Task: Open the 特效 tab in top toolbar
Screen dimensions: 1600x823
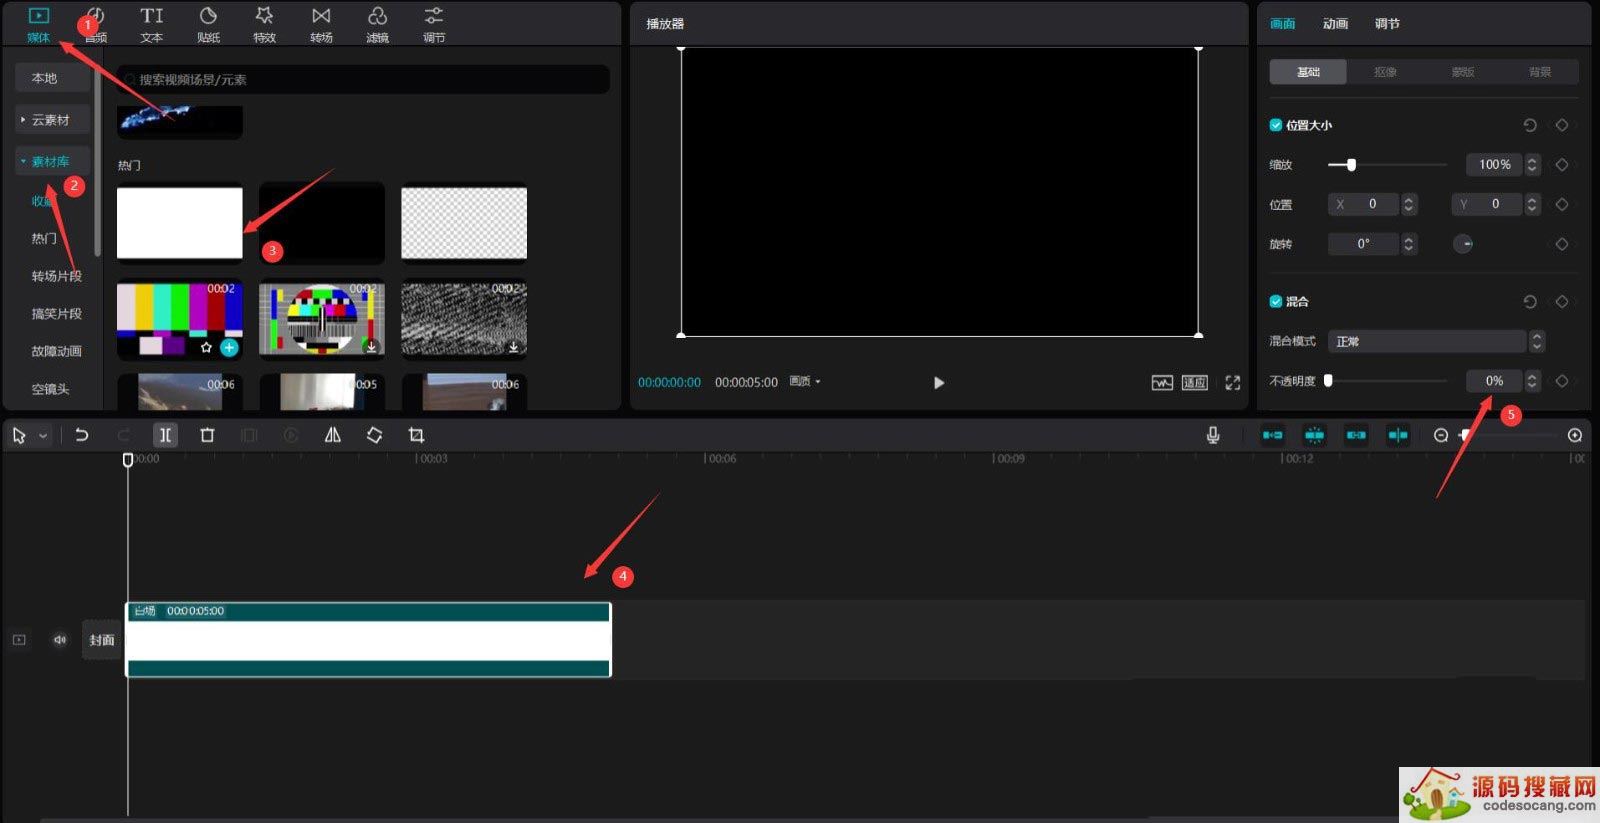Action: [264, 24]
